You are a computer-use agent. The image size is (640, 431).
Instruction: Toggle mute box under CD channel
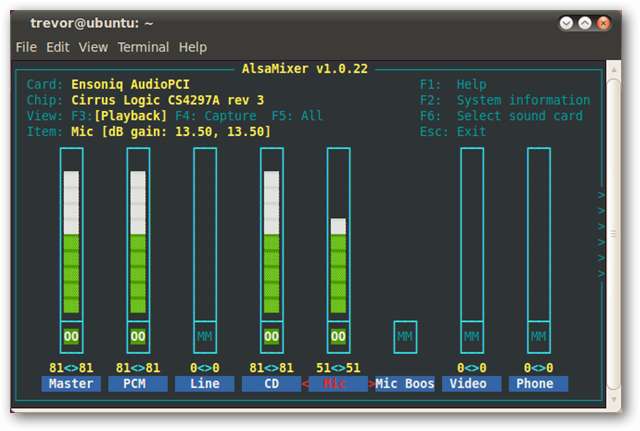(x=271, y=337)
